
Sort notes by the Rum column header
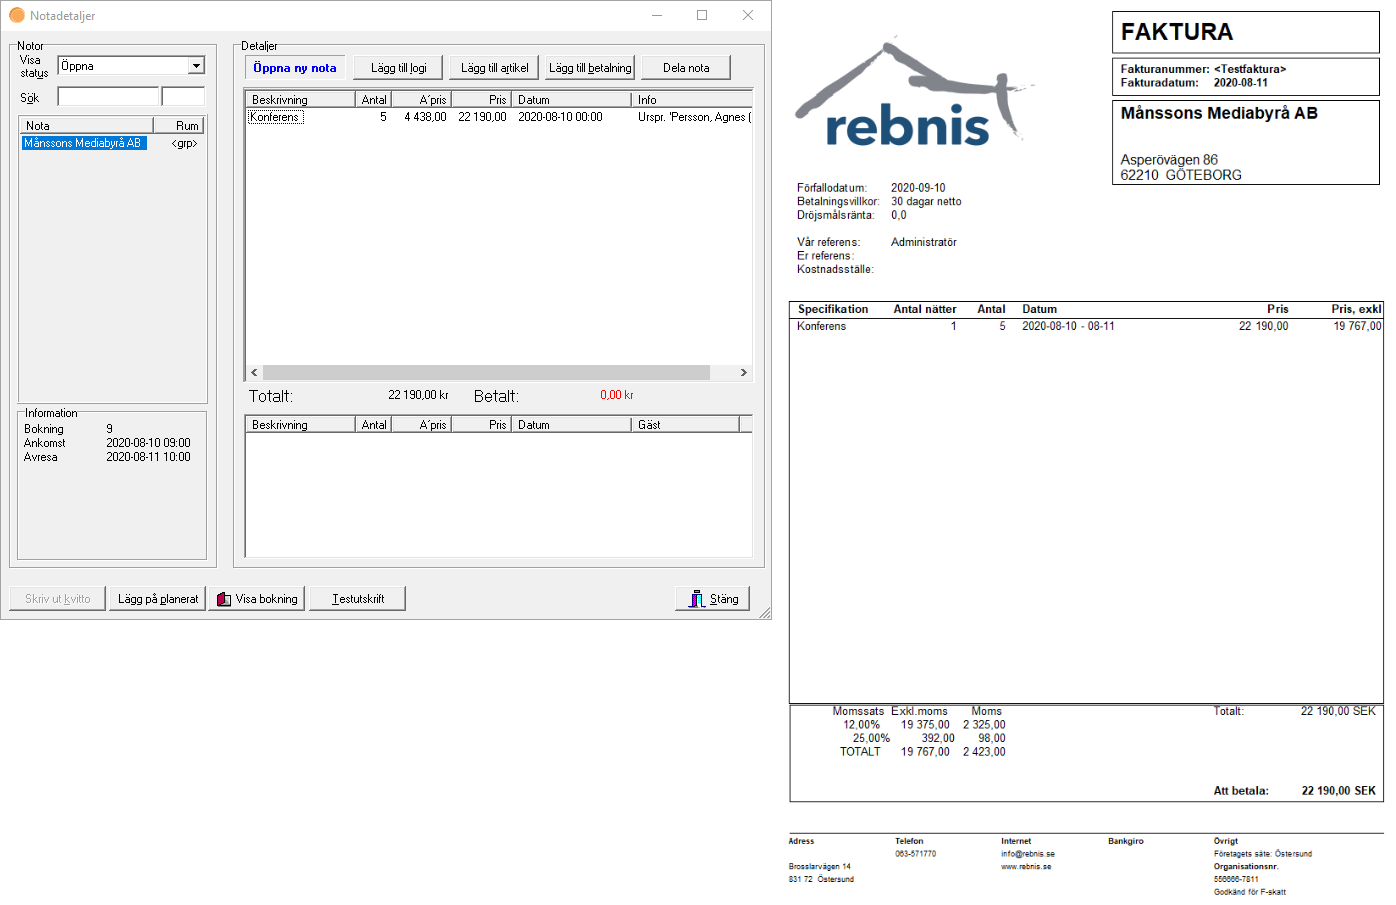point(179,125)
